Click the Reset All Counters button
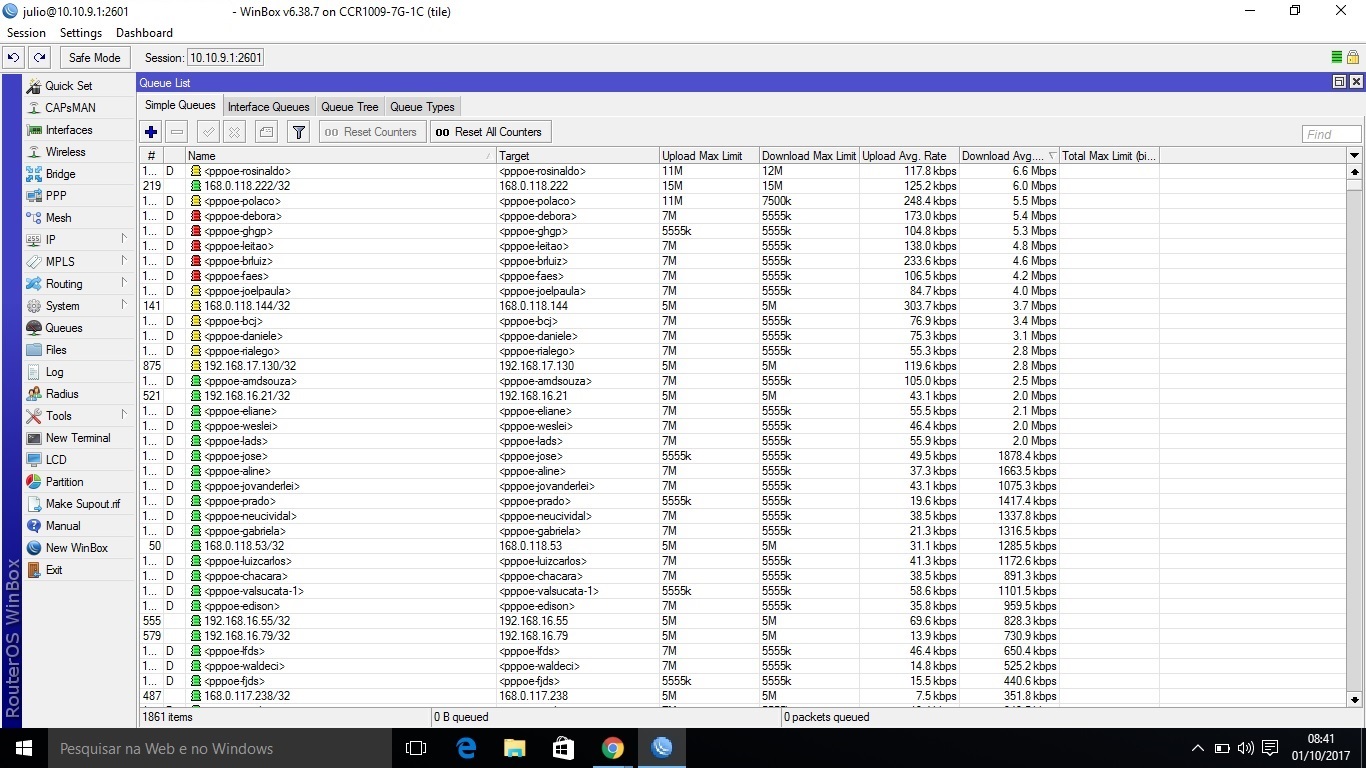Viewport: 1366px width, 768px height. (490, 132)
